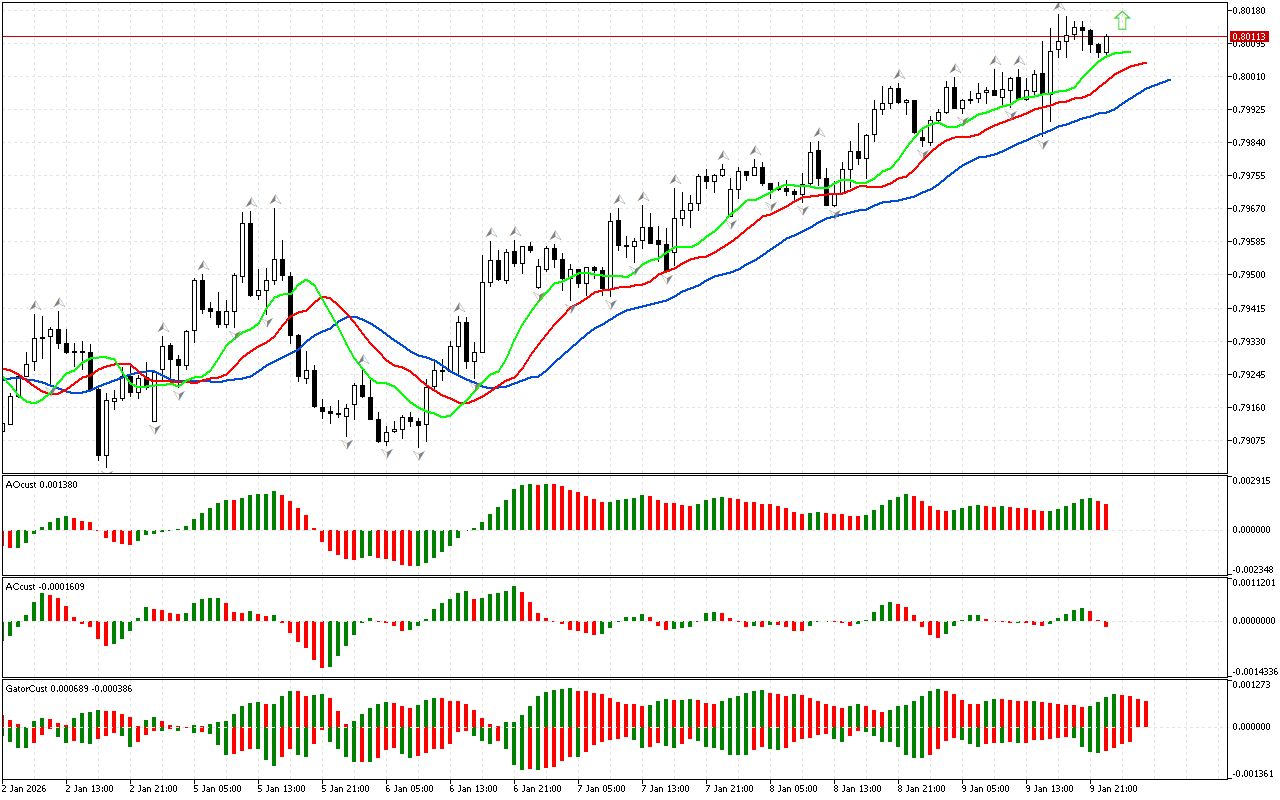Click the 2 Jan 2026 date label
Viewport: 1280px width, 800px height.
(x=25, y=788)
